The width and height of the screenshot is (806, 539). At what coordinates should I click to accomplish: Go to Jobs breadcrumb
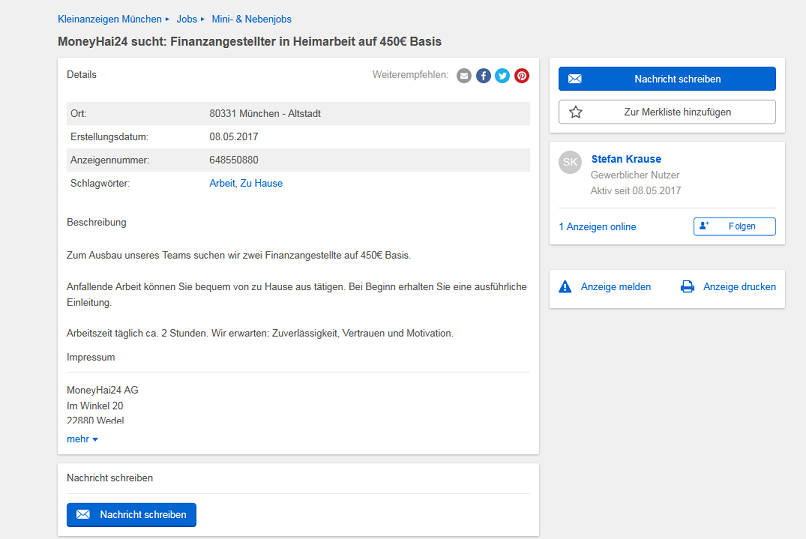pyautogui.click(x=187, y=19)
